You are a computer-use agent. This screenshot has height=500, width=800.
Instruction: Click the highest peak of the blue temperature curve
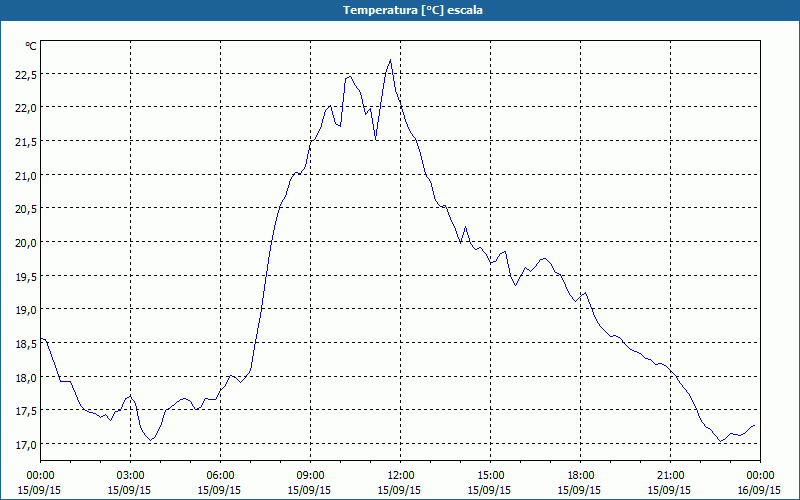click(390, 60)
